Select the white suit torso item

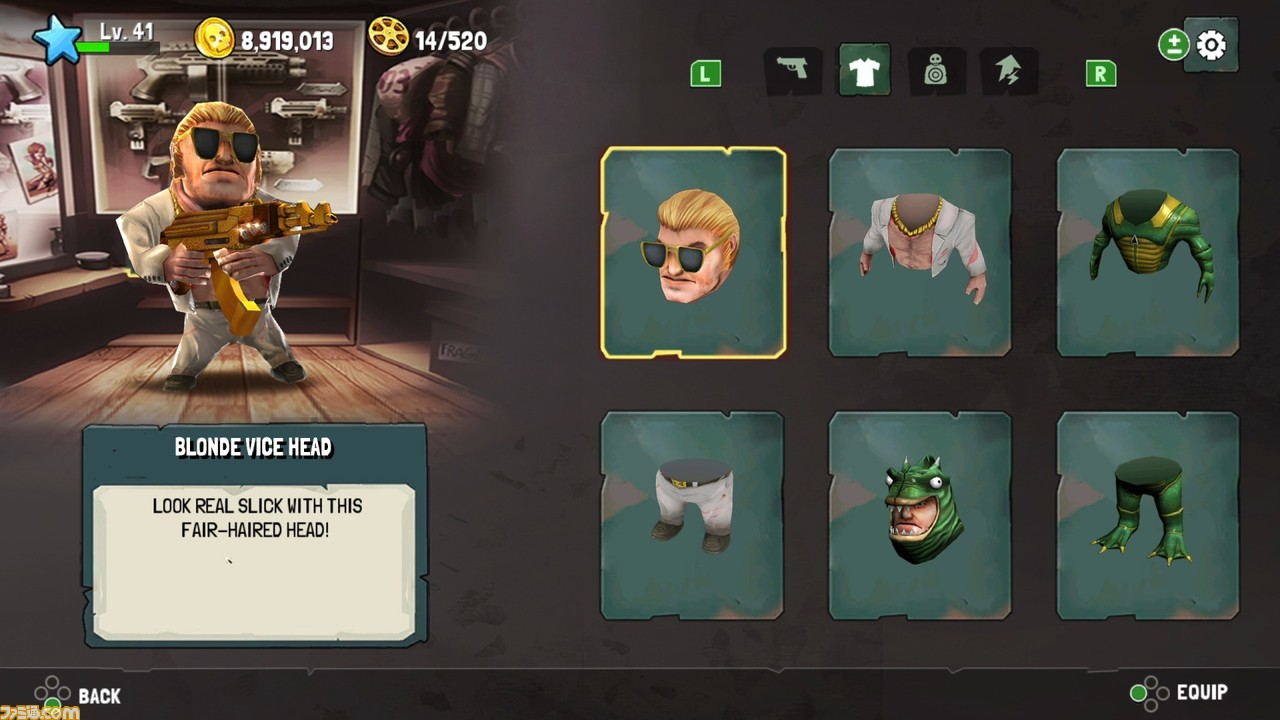pos(920,252)
